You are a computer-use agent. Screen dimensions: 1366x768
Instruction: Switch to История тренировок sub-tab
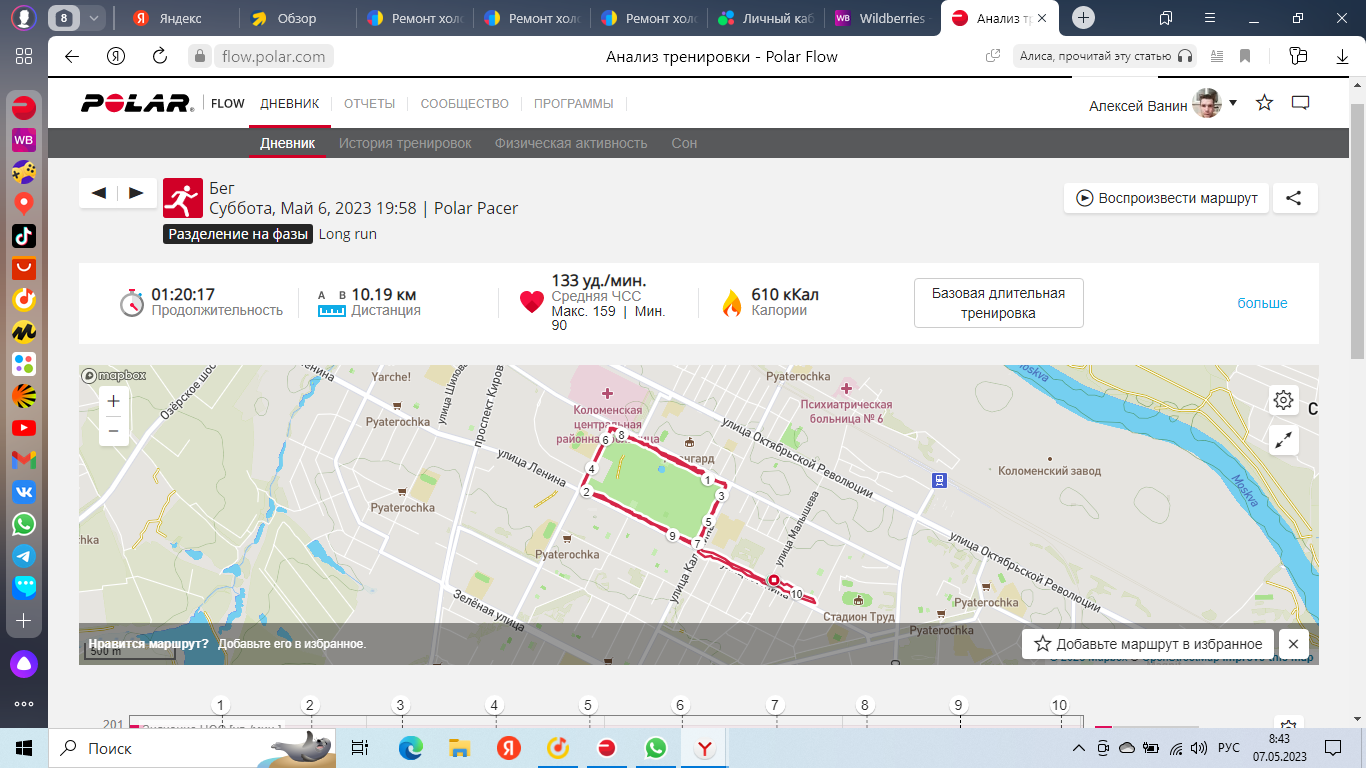(x=405, y=143)
